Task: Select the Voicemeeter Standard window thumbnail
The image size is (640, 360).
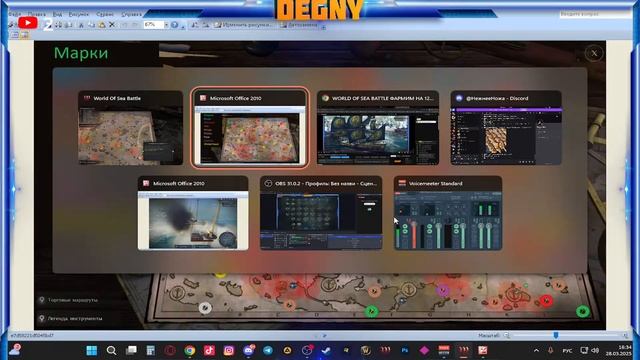Action: tap(448, 213)
